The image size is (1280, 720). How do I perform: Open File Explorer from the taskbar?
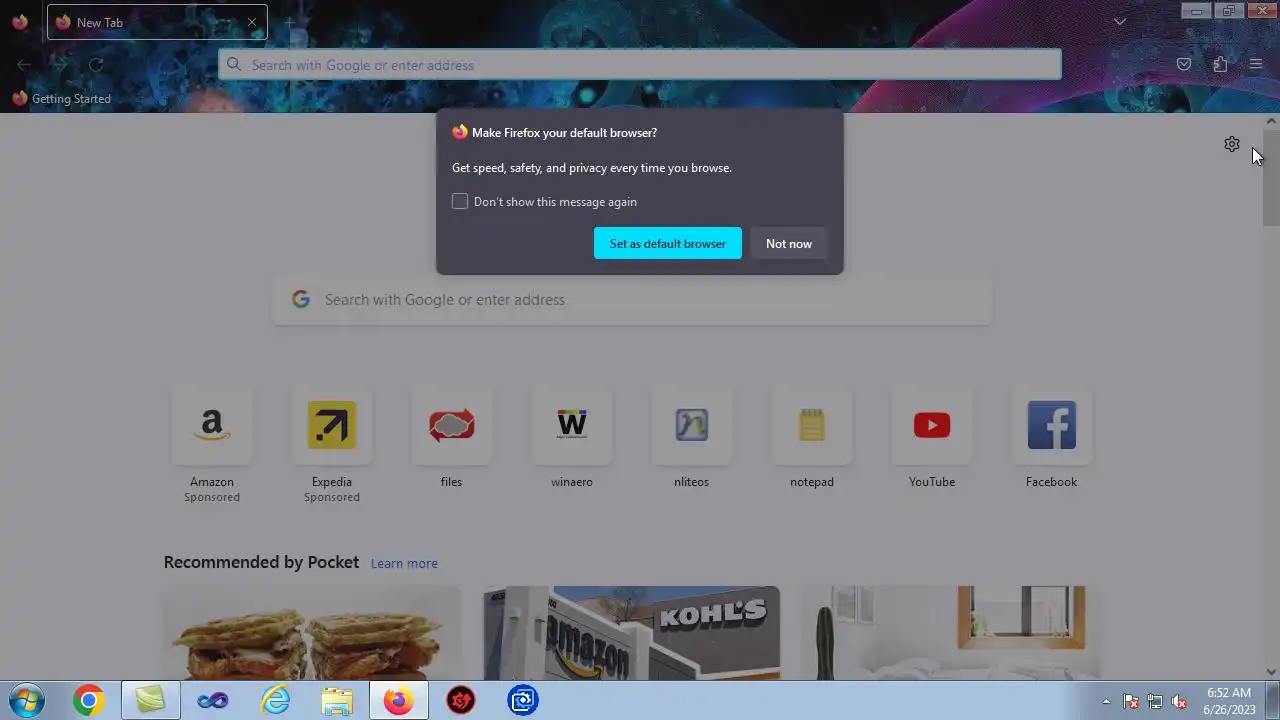(336, 701)
